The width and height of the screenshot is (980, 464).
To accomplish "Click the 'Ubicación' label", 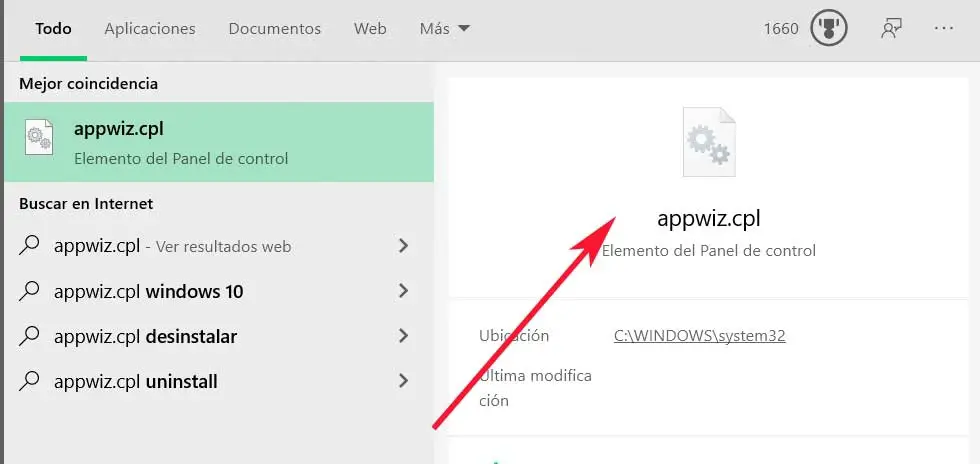I will 514,336.
